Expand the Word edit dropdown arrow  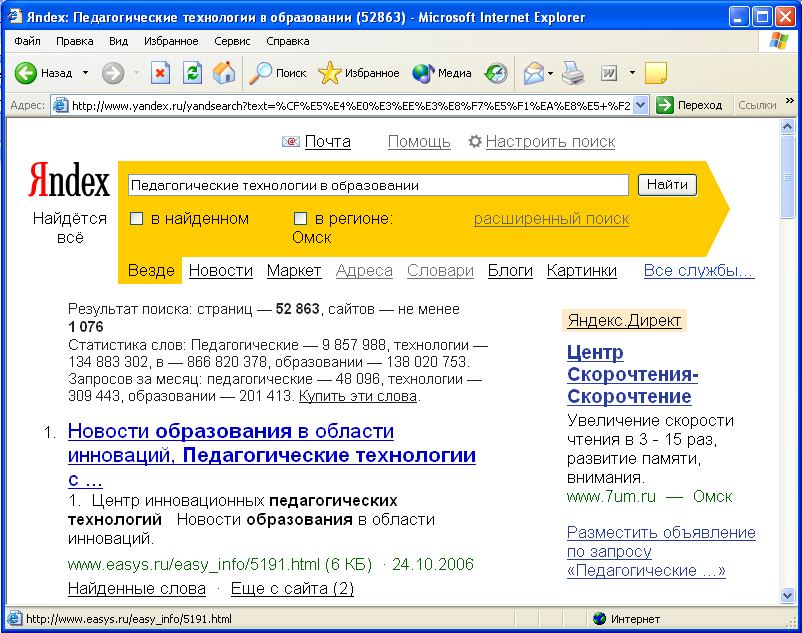tap(632, 73)
